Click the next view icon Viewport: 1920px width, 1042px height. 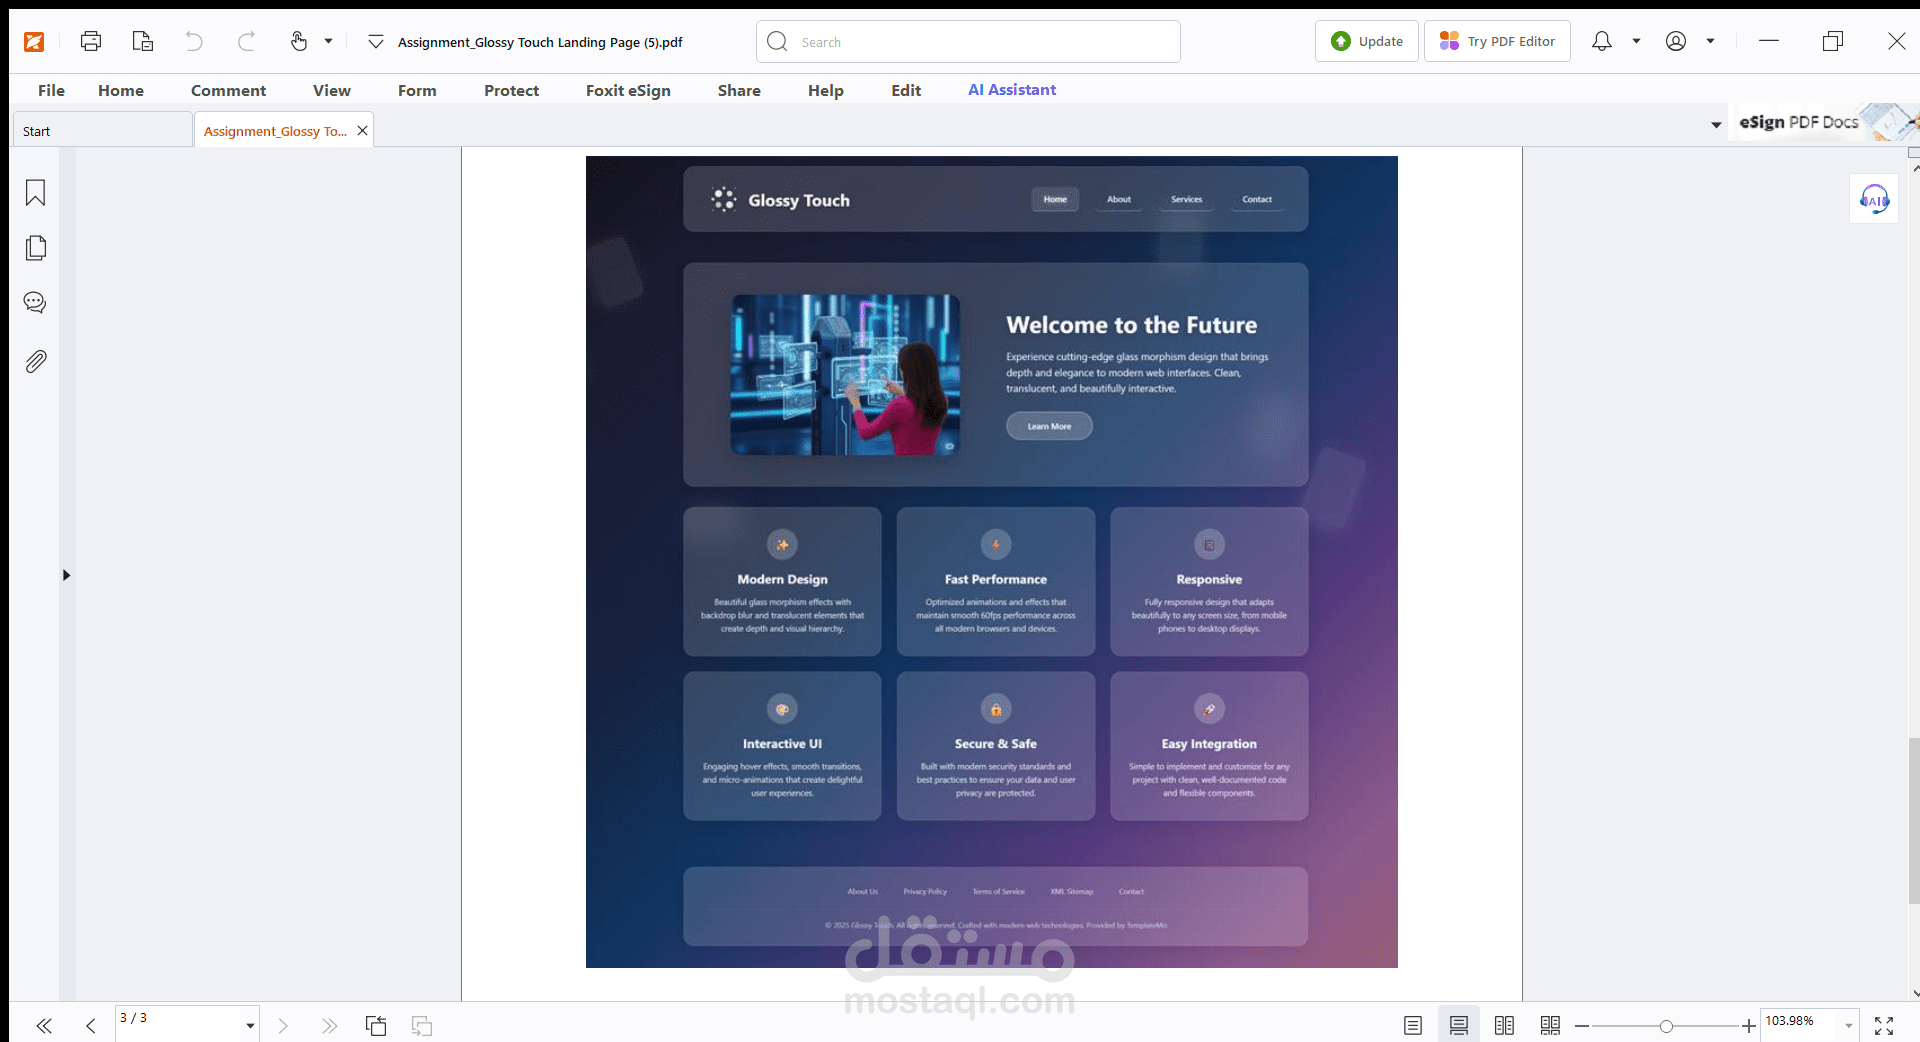(x=422, y=1025)
